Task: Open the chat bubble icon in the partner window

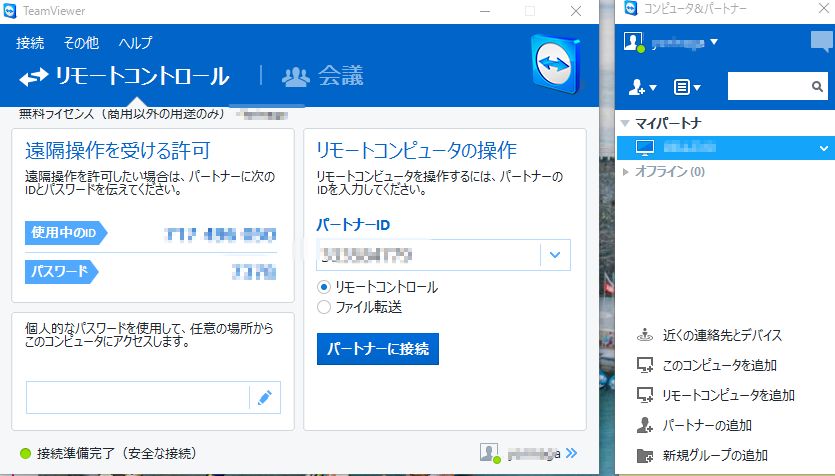Action: [x=822, y=41]
